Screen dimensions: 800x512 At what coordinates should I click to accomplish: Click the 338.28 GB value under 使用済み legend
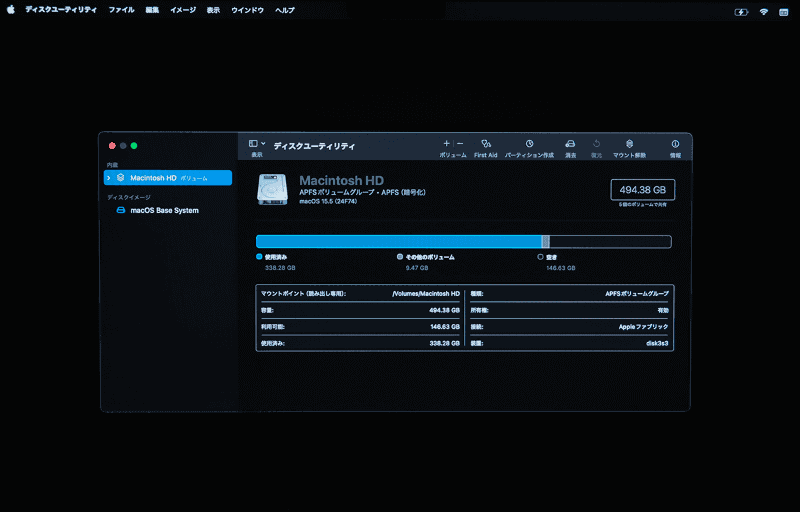click(x=280, y=268)
